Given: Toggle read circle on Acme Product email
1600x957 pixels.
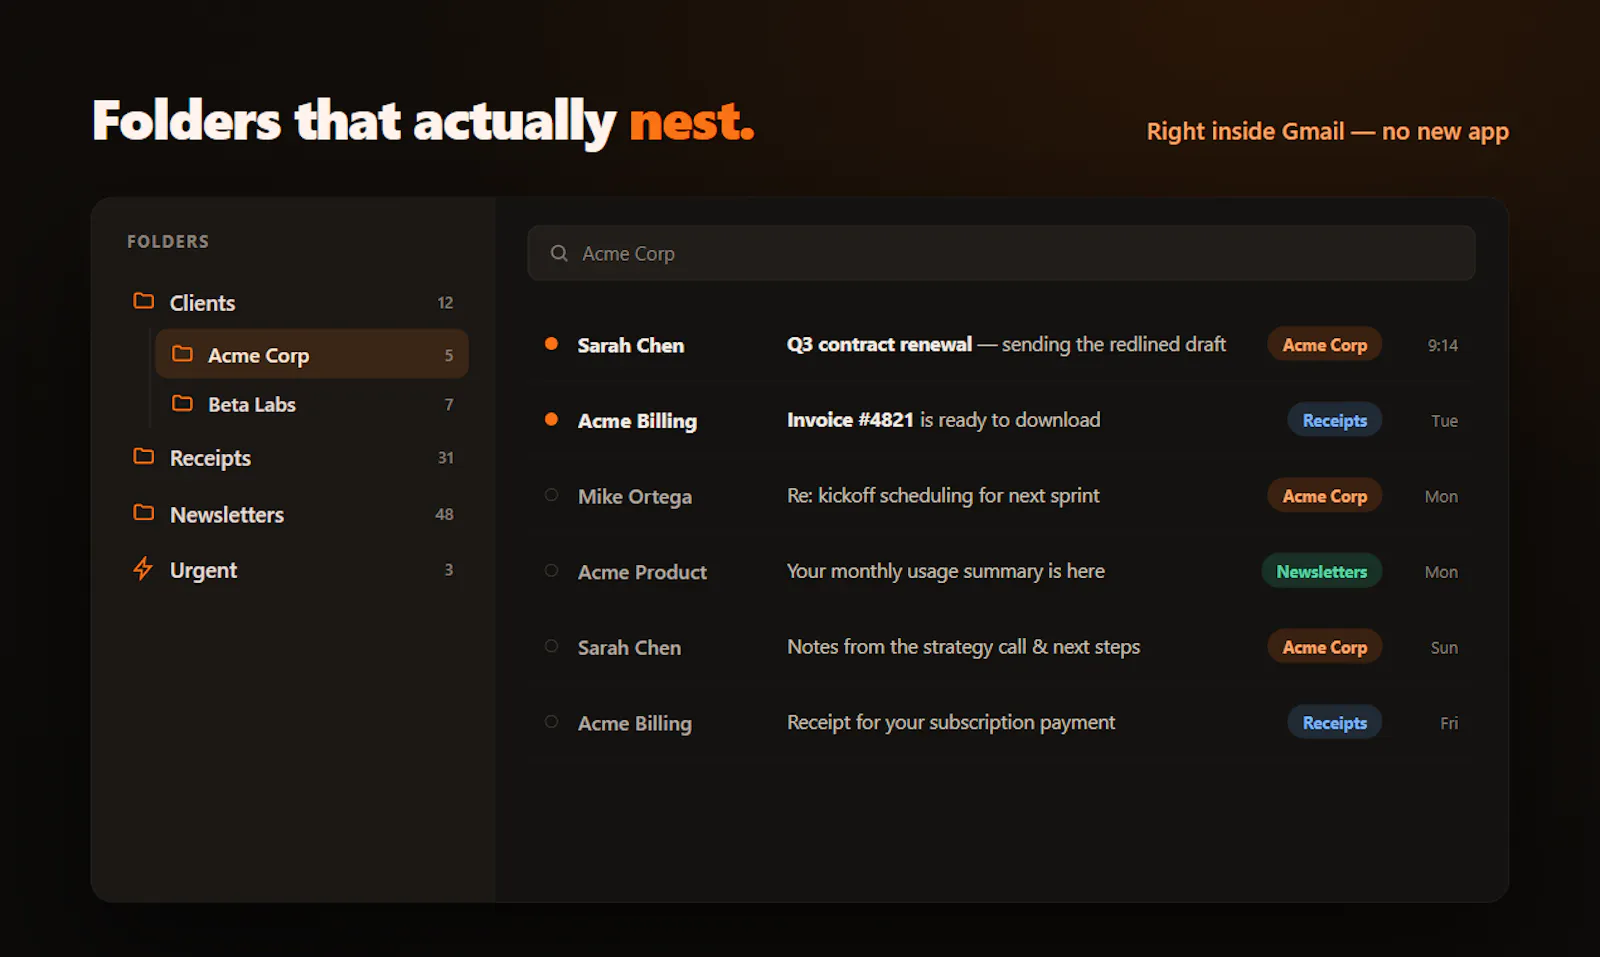Looking at the screenshot, I should (551, 571).
